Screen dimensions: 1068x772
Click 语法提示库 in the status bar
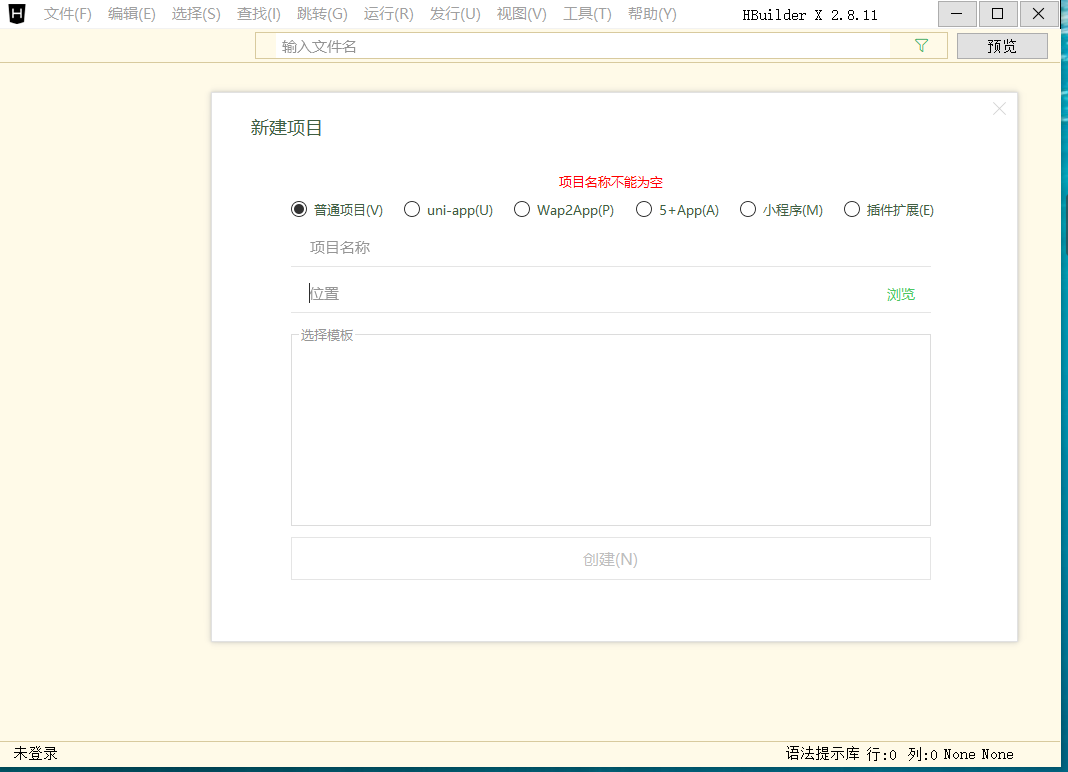coord(822,754)
